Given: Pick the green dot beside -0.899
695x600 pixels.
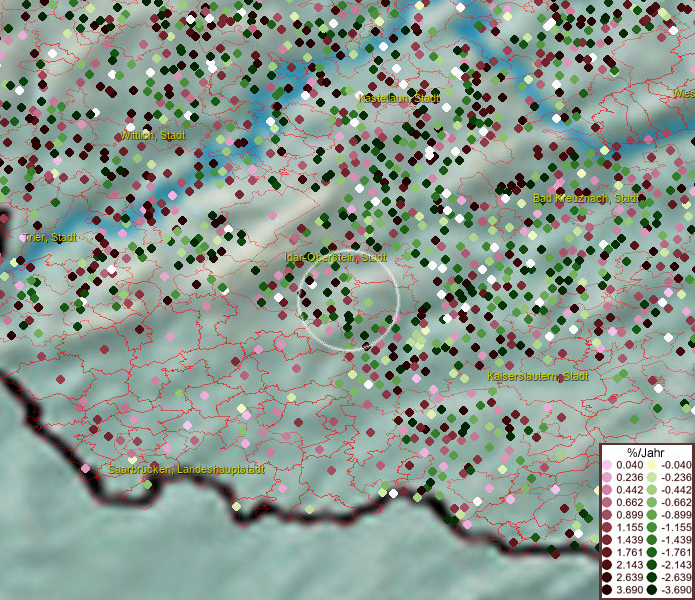Looking at the screenshot, I should click(652, 515).
